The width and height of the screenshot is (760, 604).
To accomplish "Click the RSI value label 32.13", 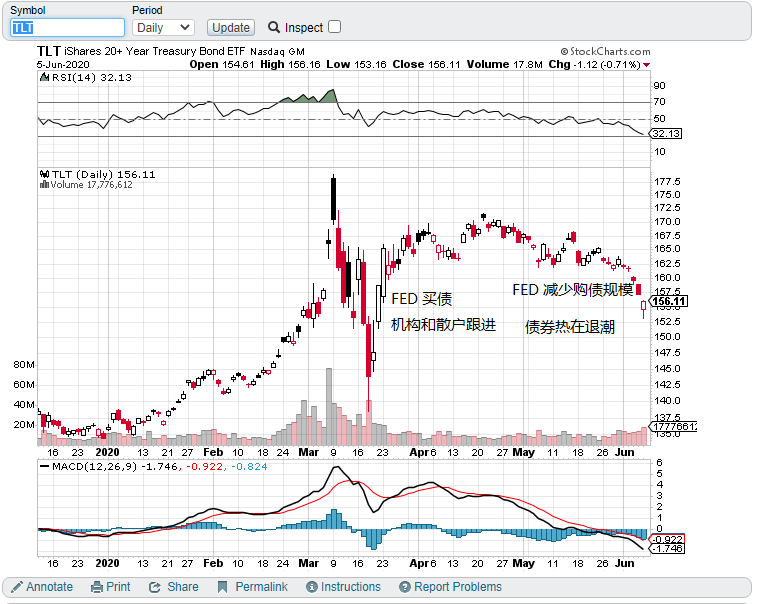I will (x=666, y=133).
